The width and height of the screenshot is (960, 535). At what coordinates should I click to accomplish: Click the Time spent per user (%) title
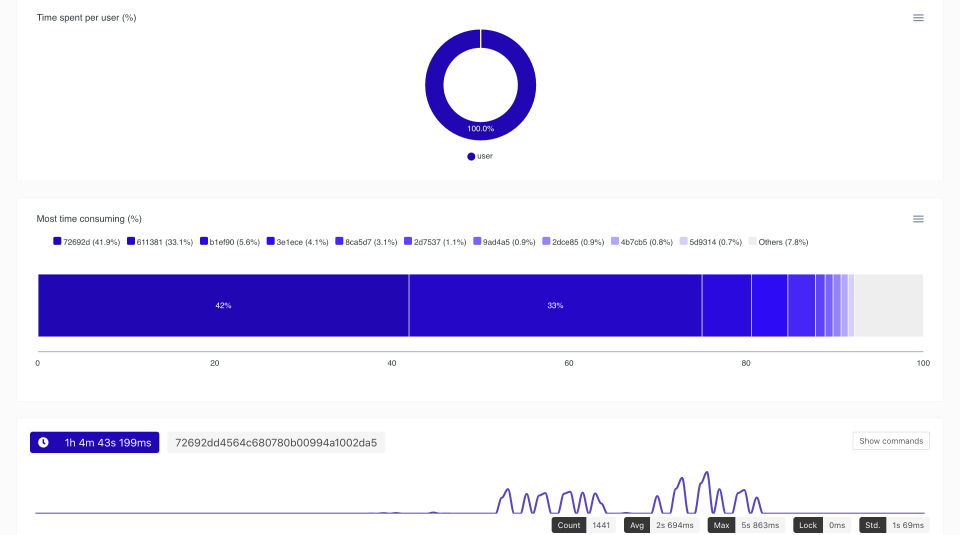coord(86,18)
